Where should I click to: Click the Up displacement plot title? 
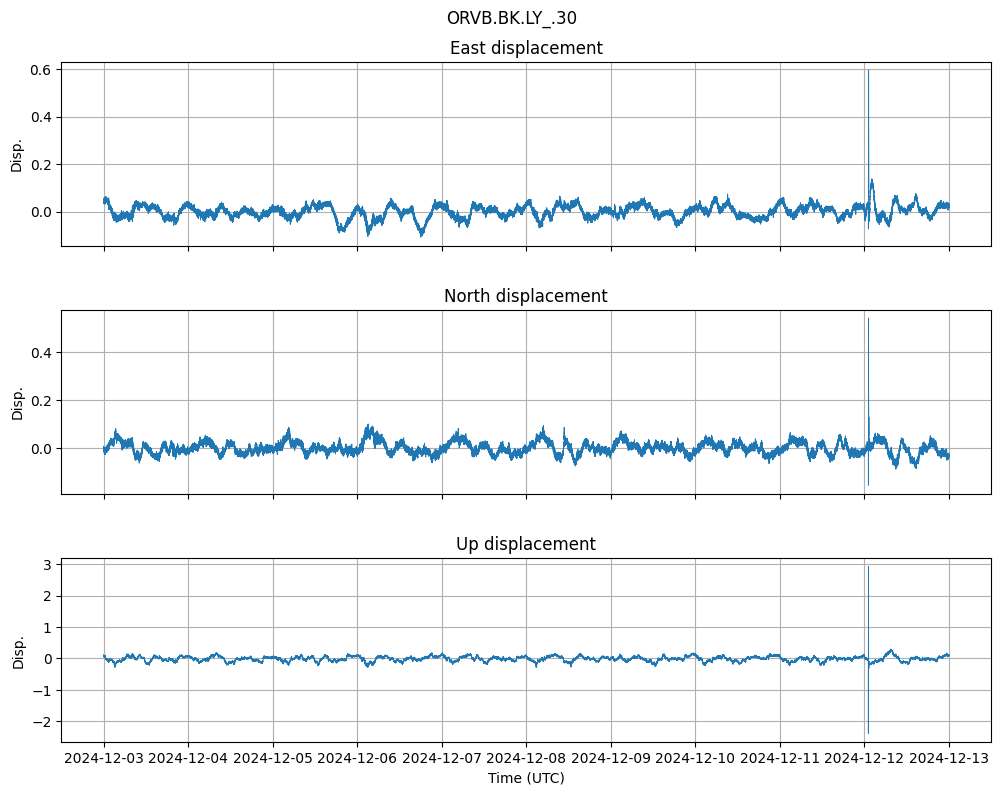[526, 544]
